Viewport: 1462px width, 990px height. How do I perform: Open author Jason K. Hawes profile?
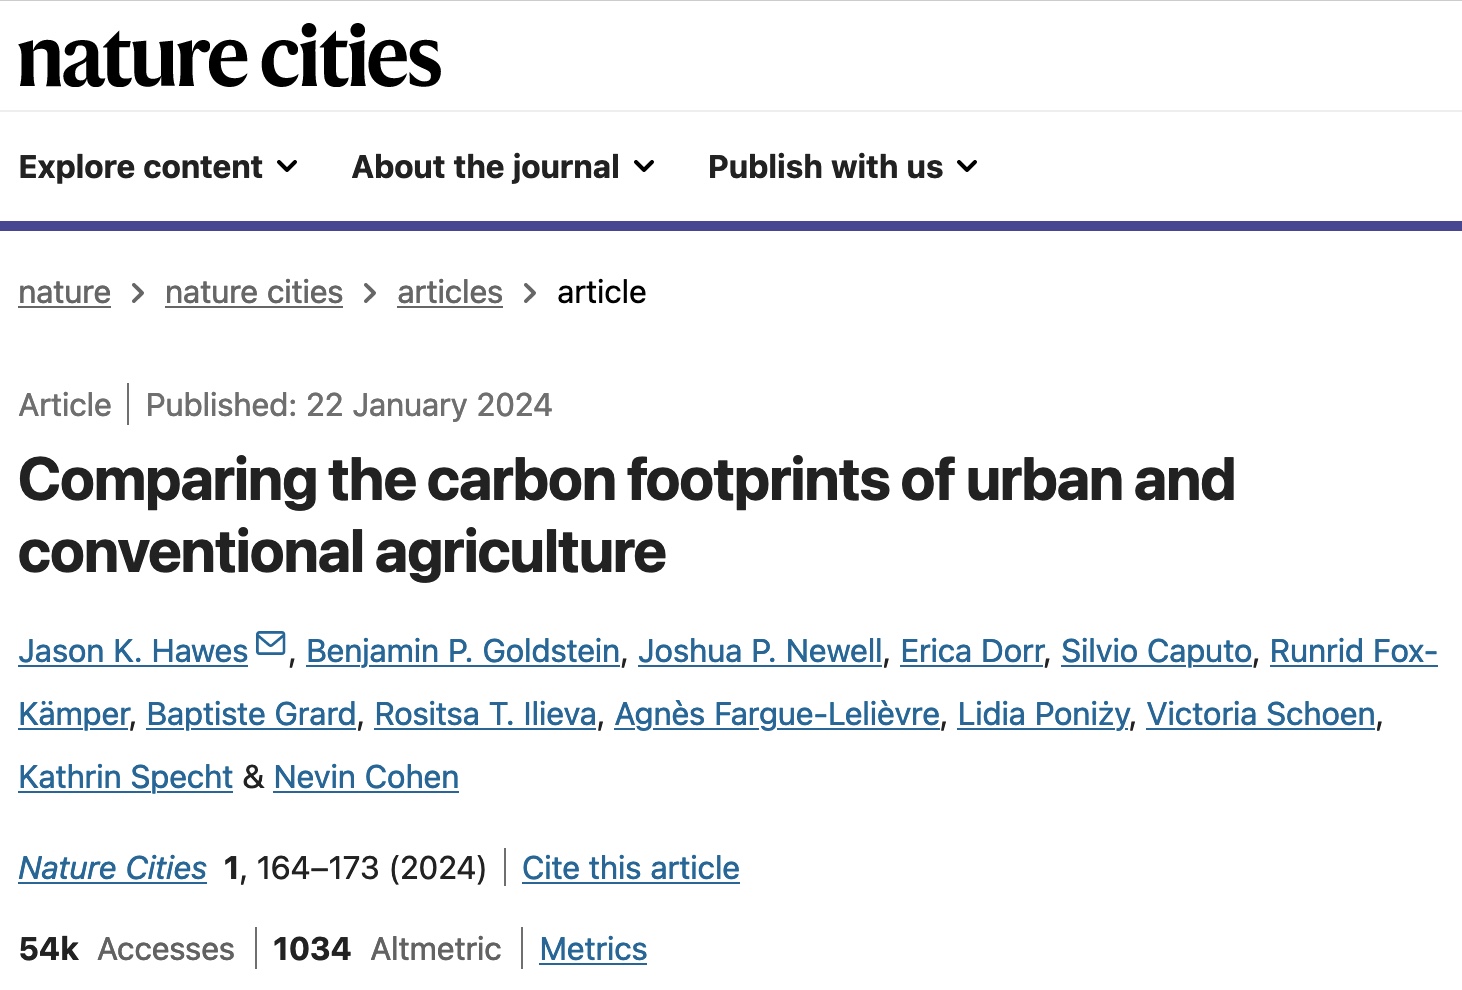[133, 651]
